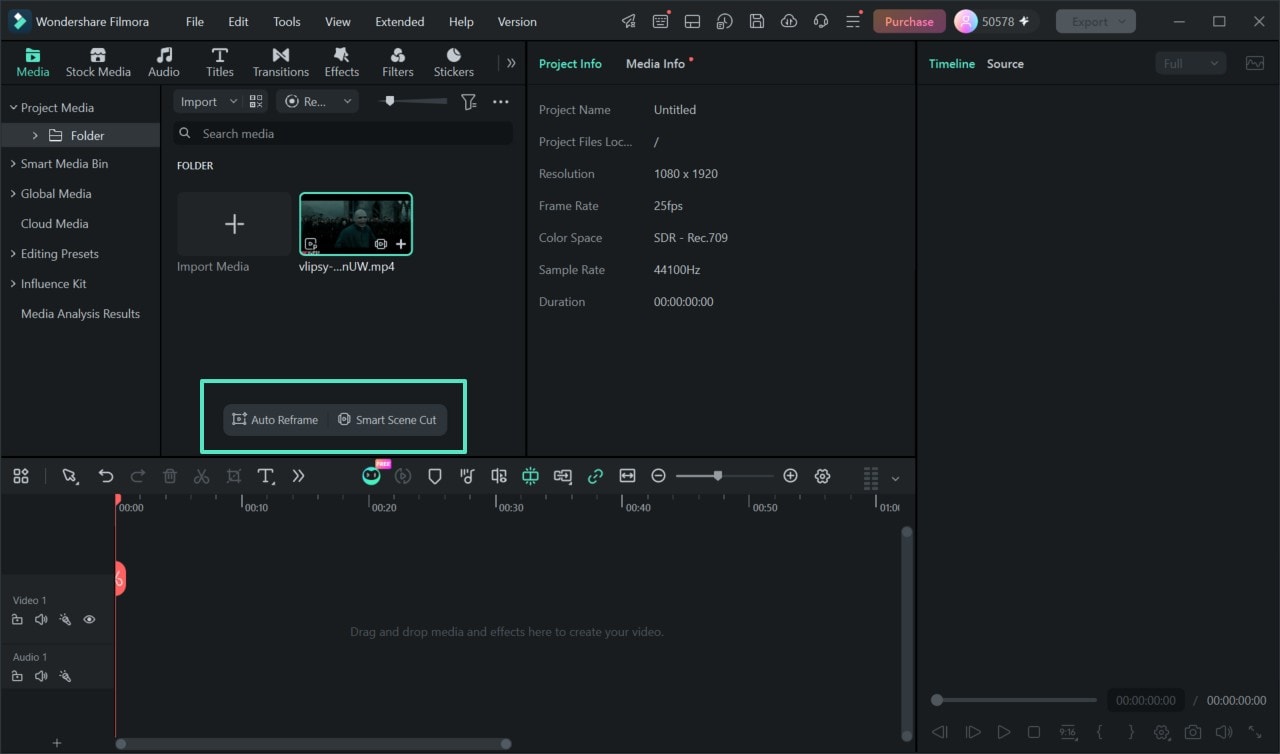
Task: Expand the Editing Presets section
Action: pos(13,254)
